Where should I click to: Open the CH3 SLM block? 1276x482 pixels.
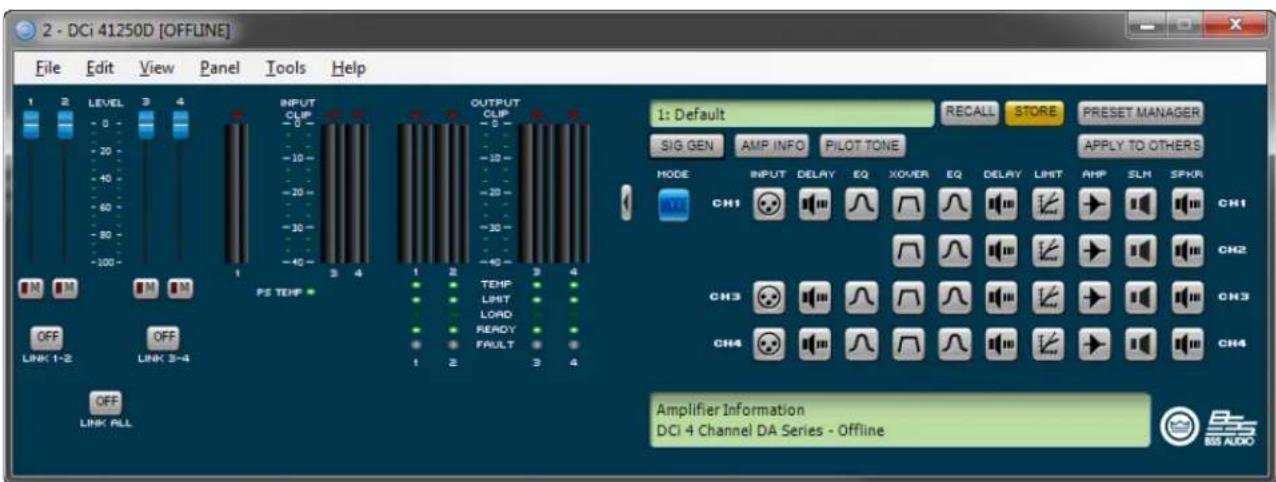pos(1139,297)
